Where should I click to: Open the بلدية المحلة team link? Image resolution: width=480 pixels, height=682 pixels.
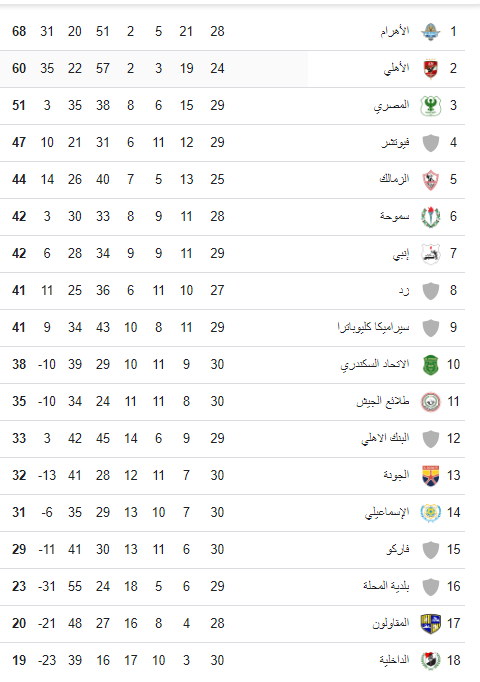click(x=386, y=586)
